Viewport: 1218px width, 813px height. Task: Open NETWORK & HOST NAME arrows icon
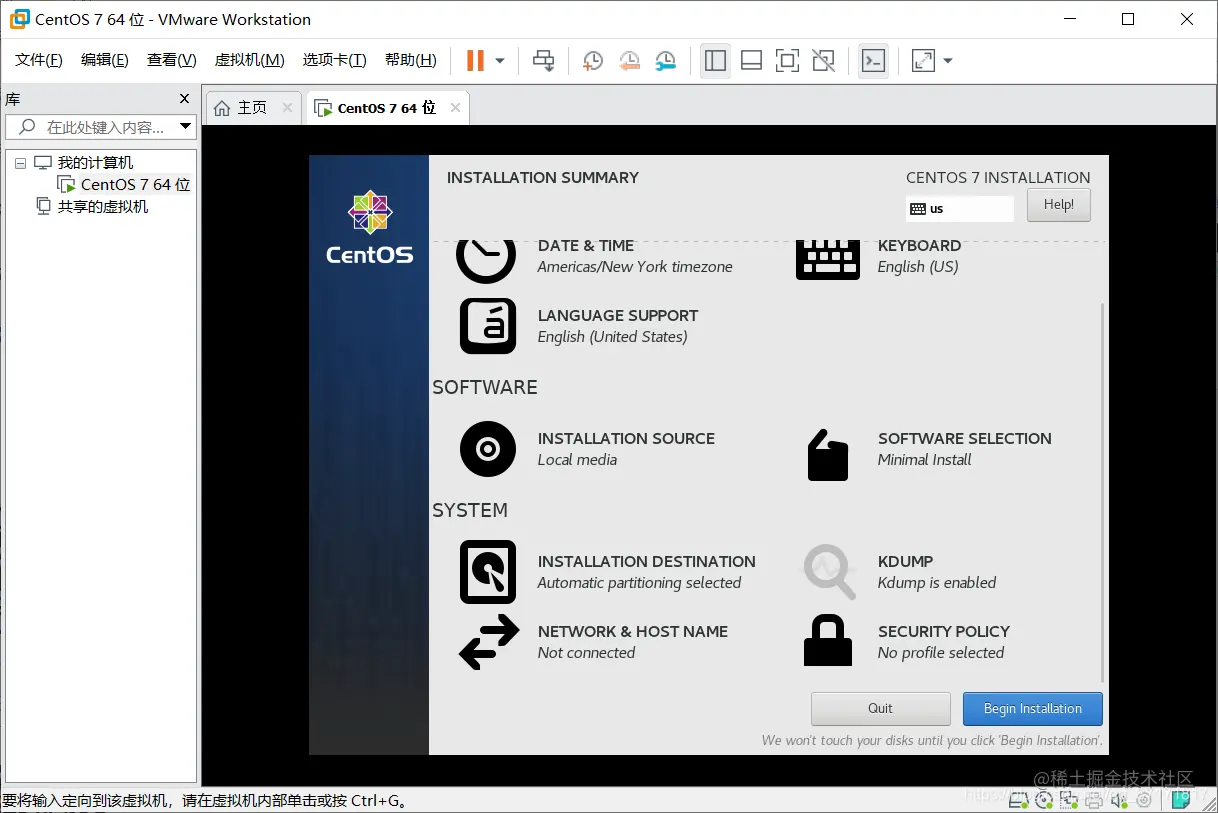point(489,642)
